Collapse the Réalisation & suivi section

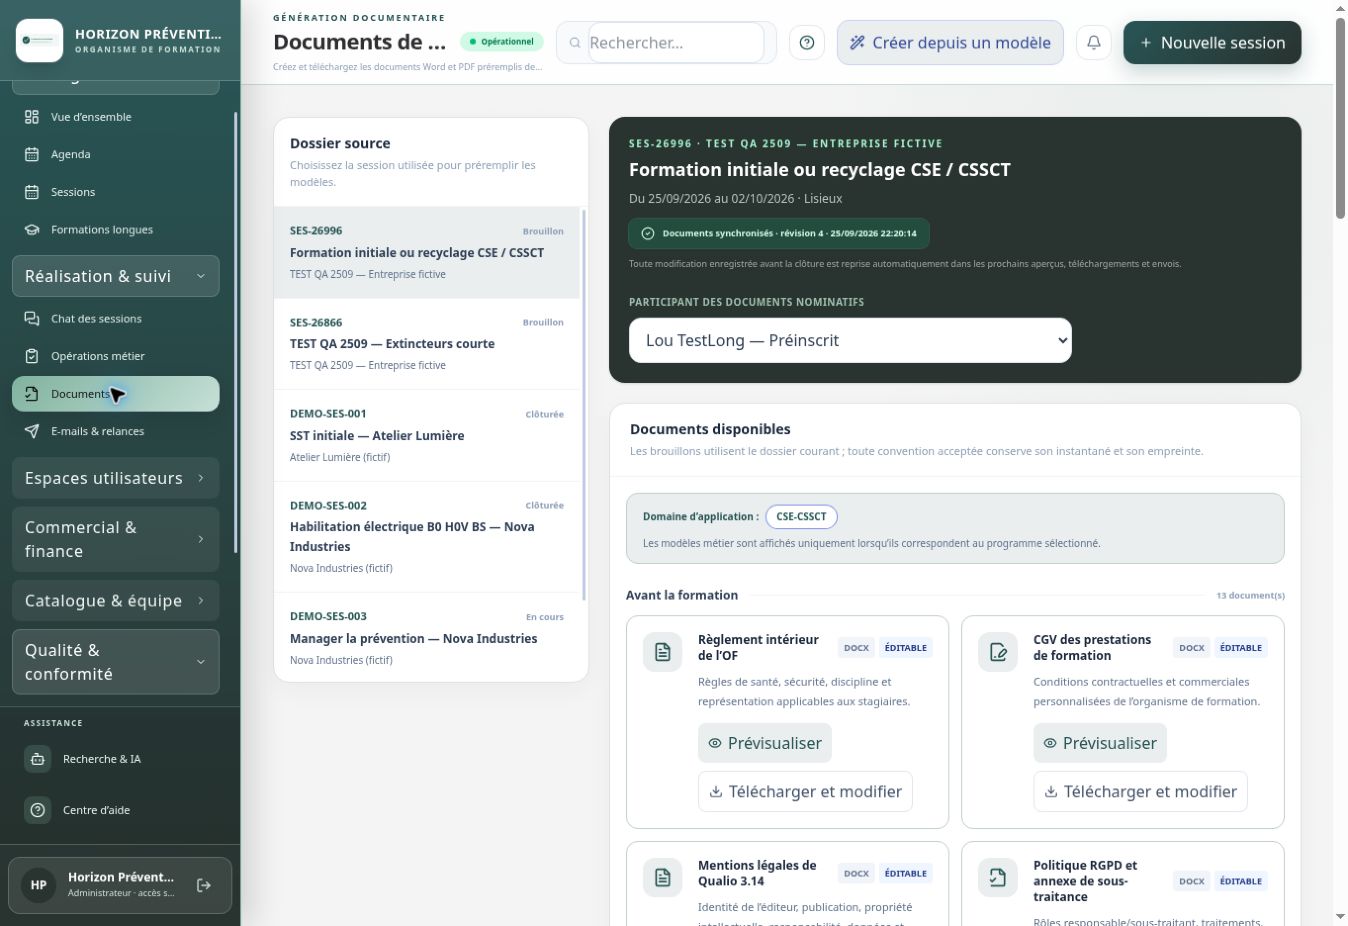[116, 276]
